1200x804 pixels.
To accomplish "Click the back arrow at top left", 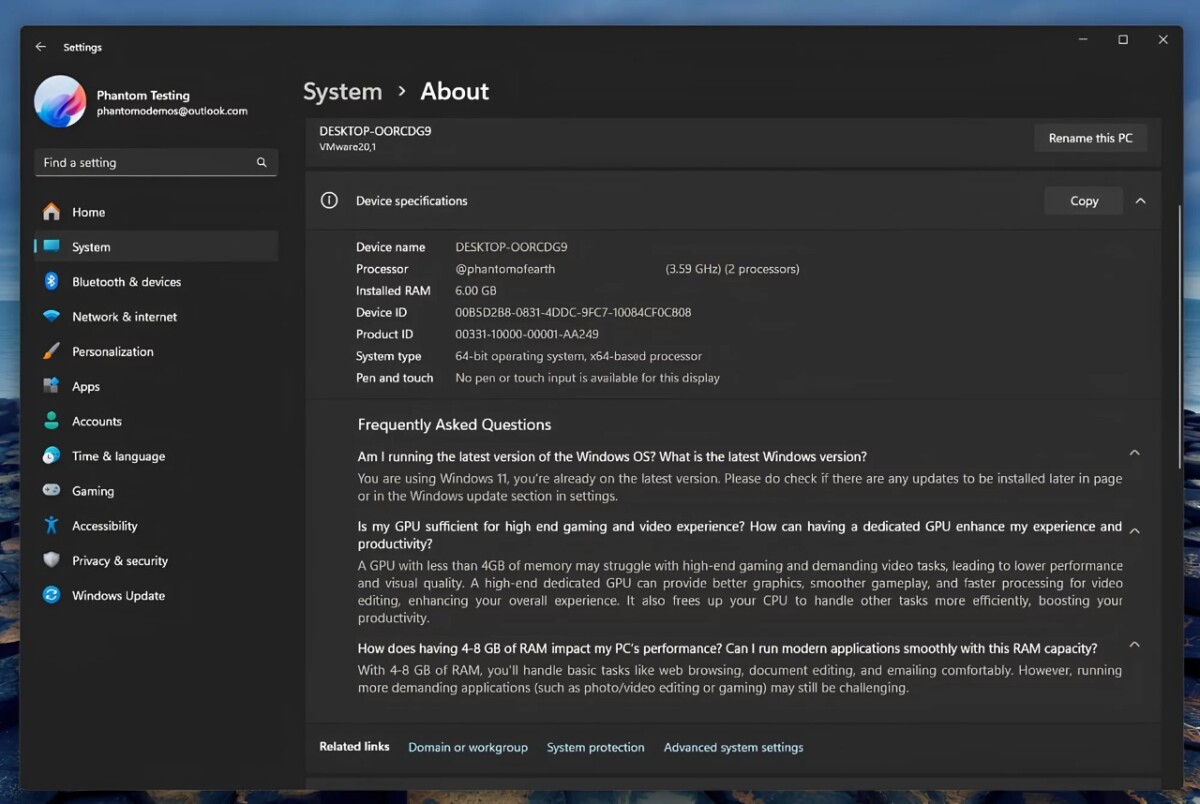I will pos(40,46).
